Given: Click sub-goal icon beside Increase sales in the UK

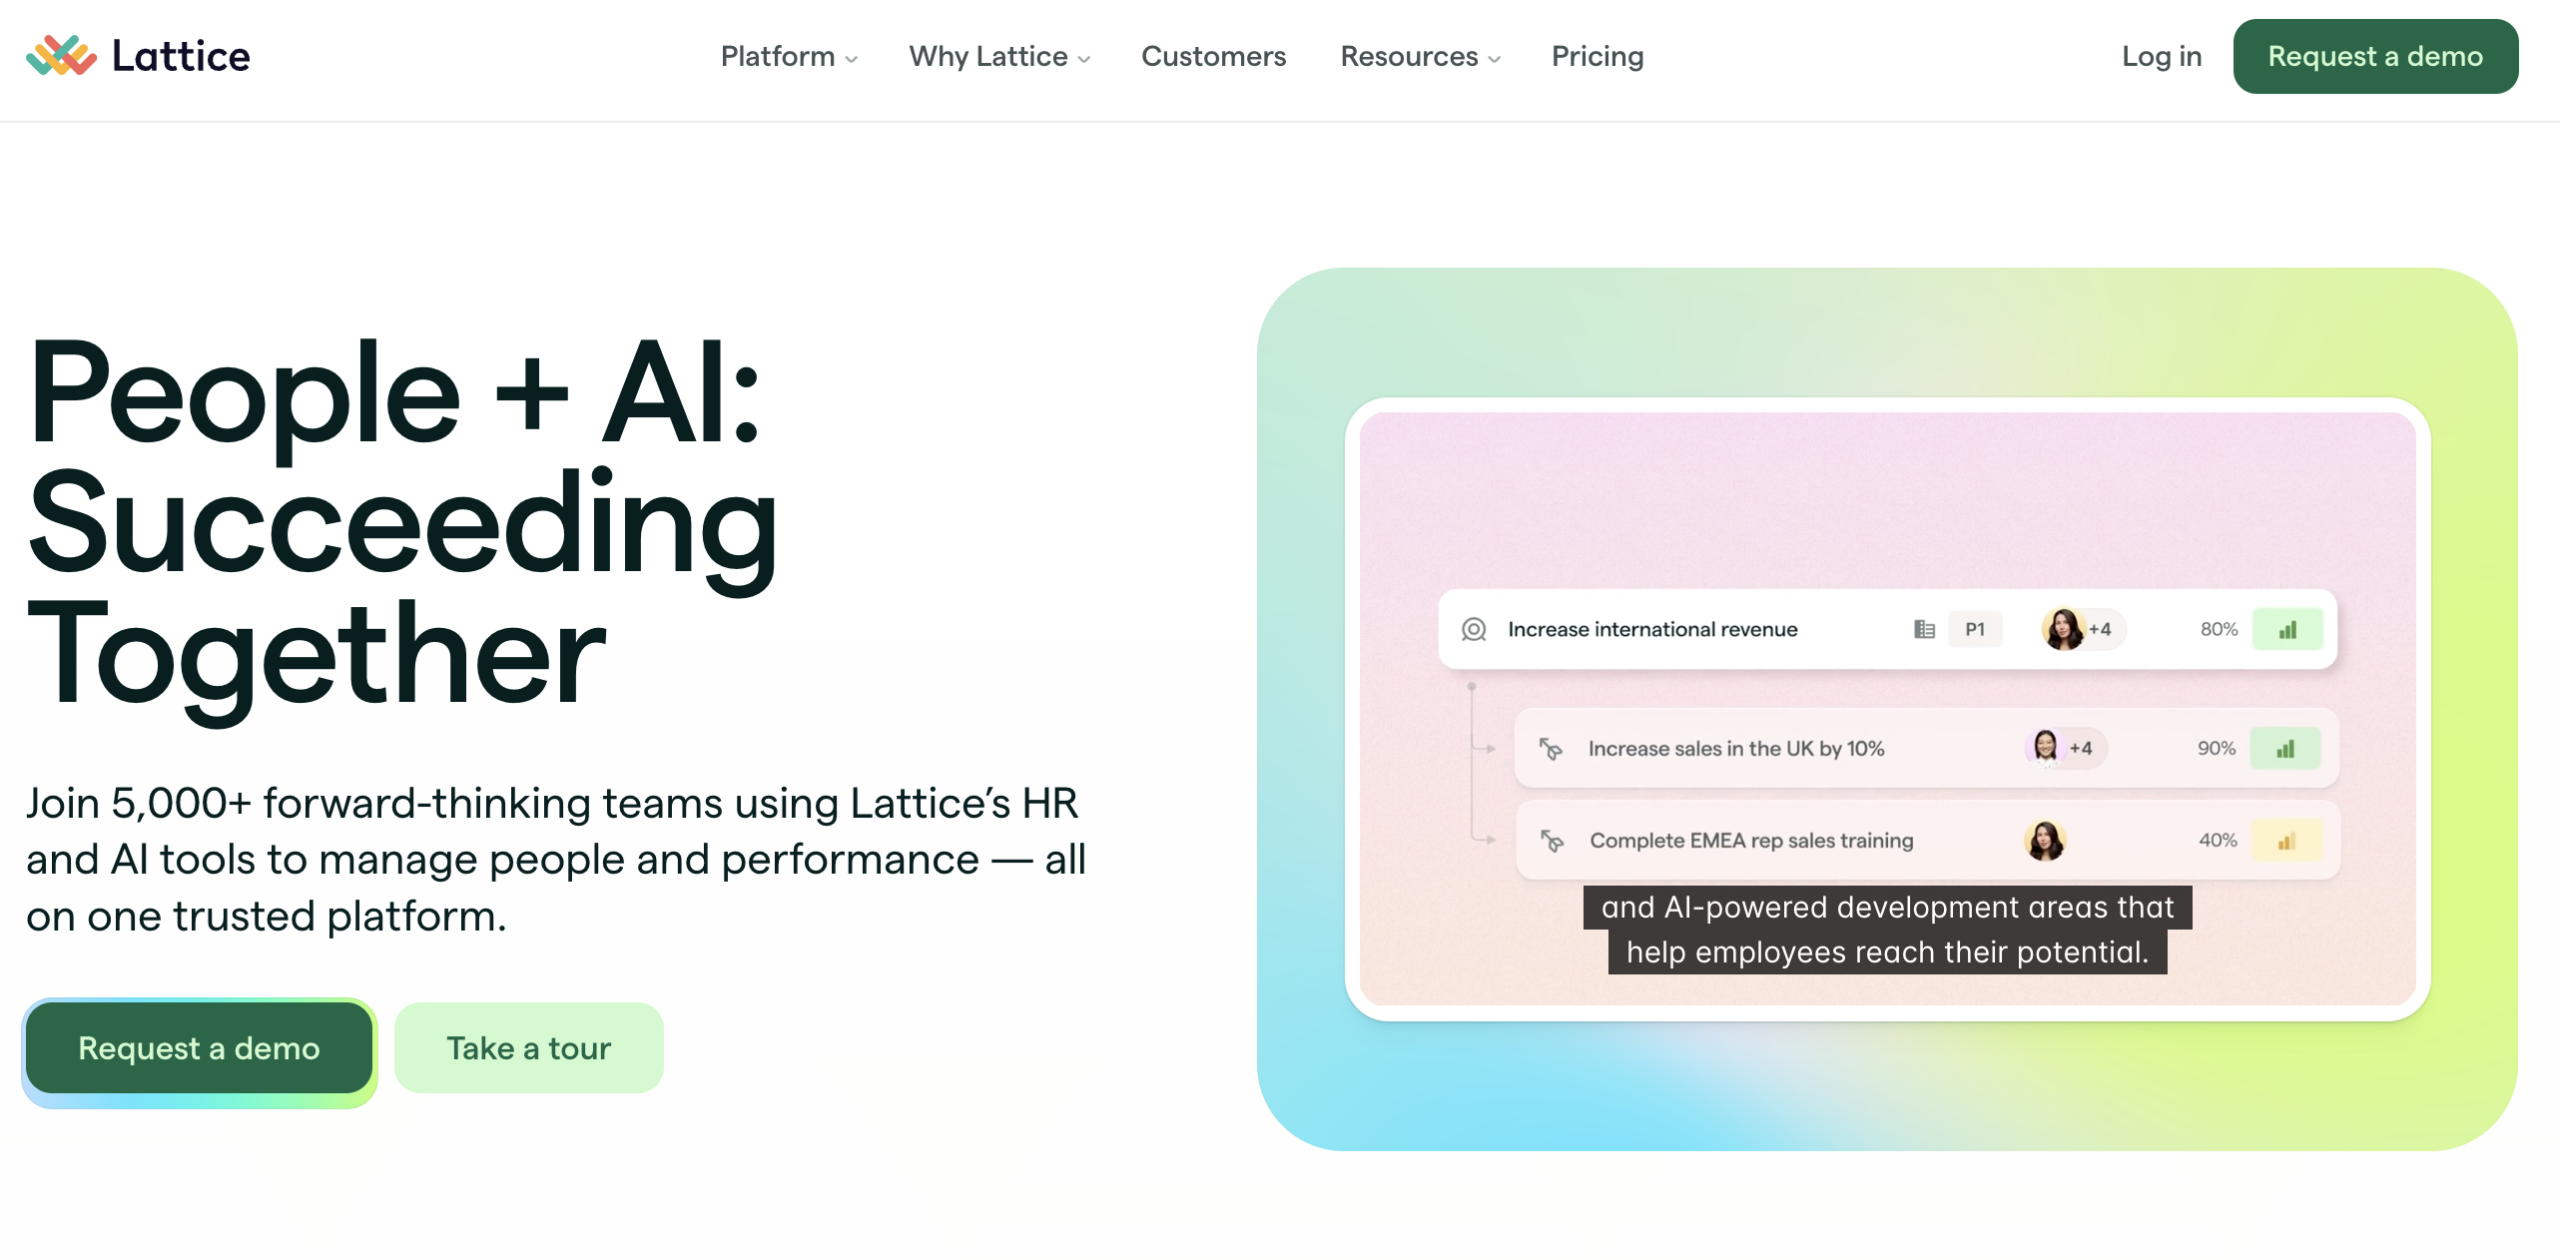Looking at the screenshot, I should pyautogui.click(x=1550, y=748).
